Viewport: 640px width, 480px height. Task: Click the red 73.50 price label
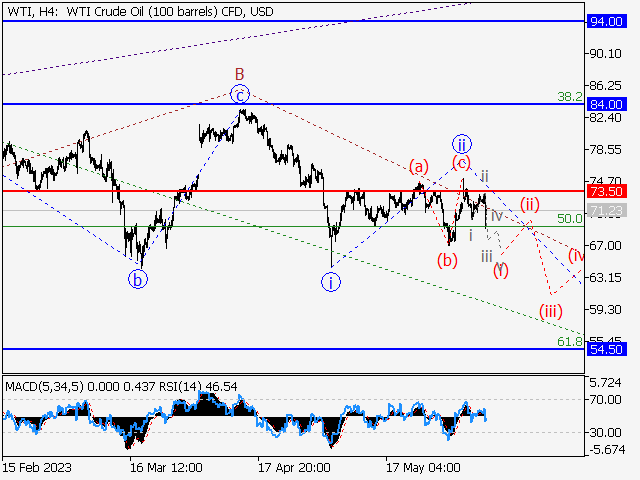606,191
